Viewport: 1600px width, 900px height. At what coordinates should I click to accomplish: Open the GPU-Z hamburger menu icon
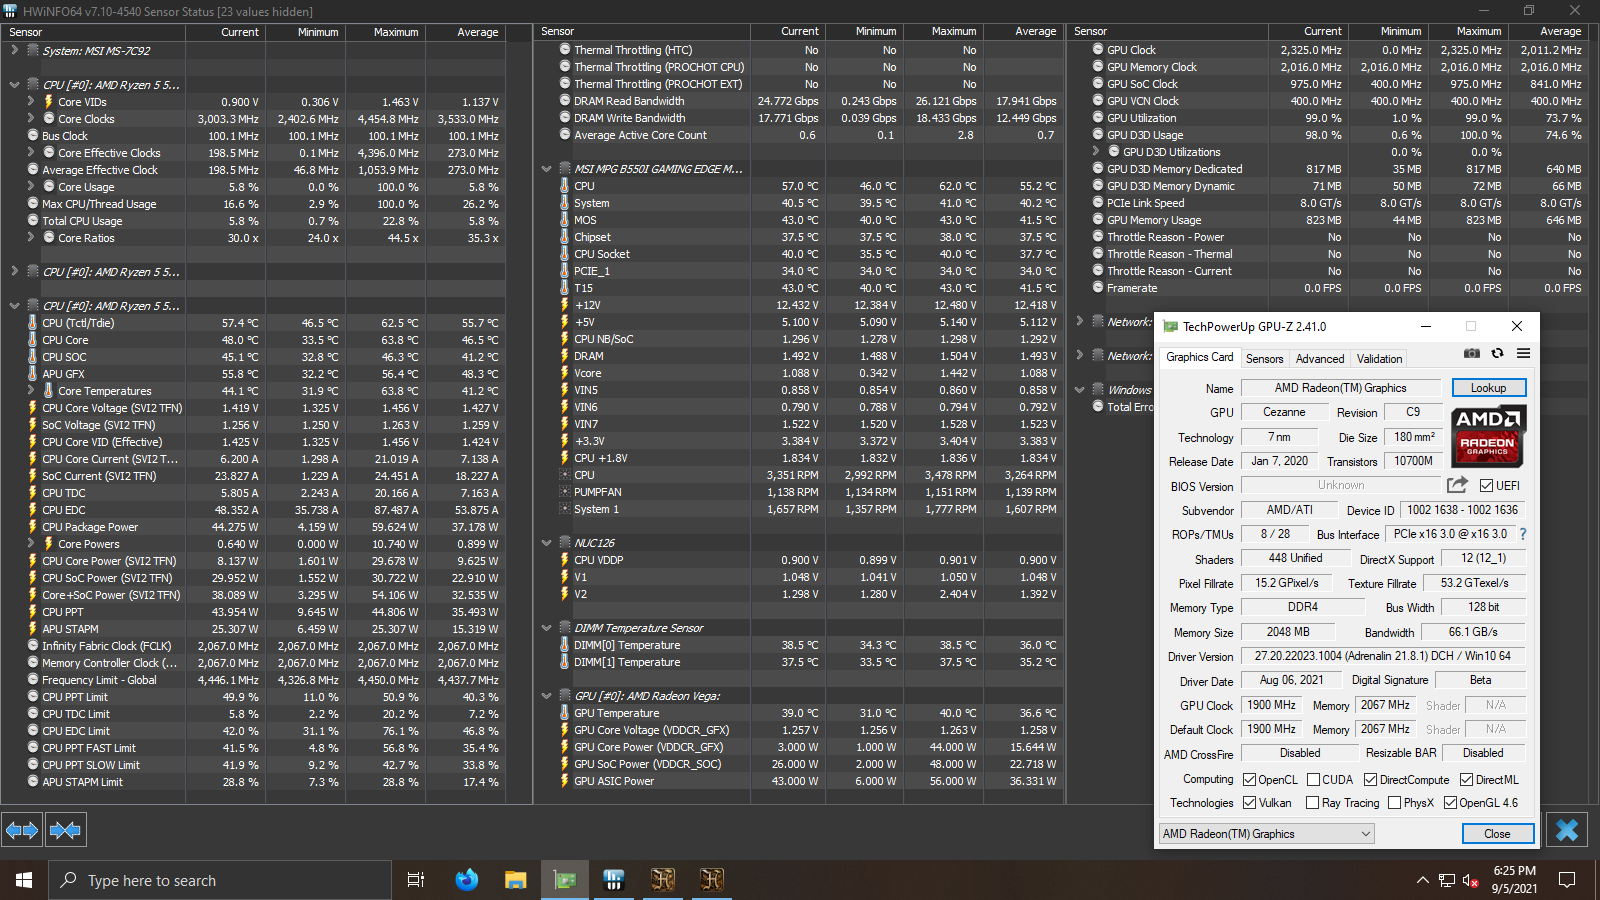pyautogui.click(x=1523, y=353)
